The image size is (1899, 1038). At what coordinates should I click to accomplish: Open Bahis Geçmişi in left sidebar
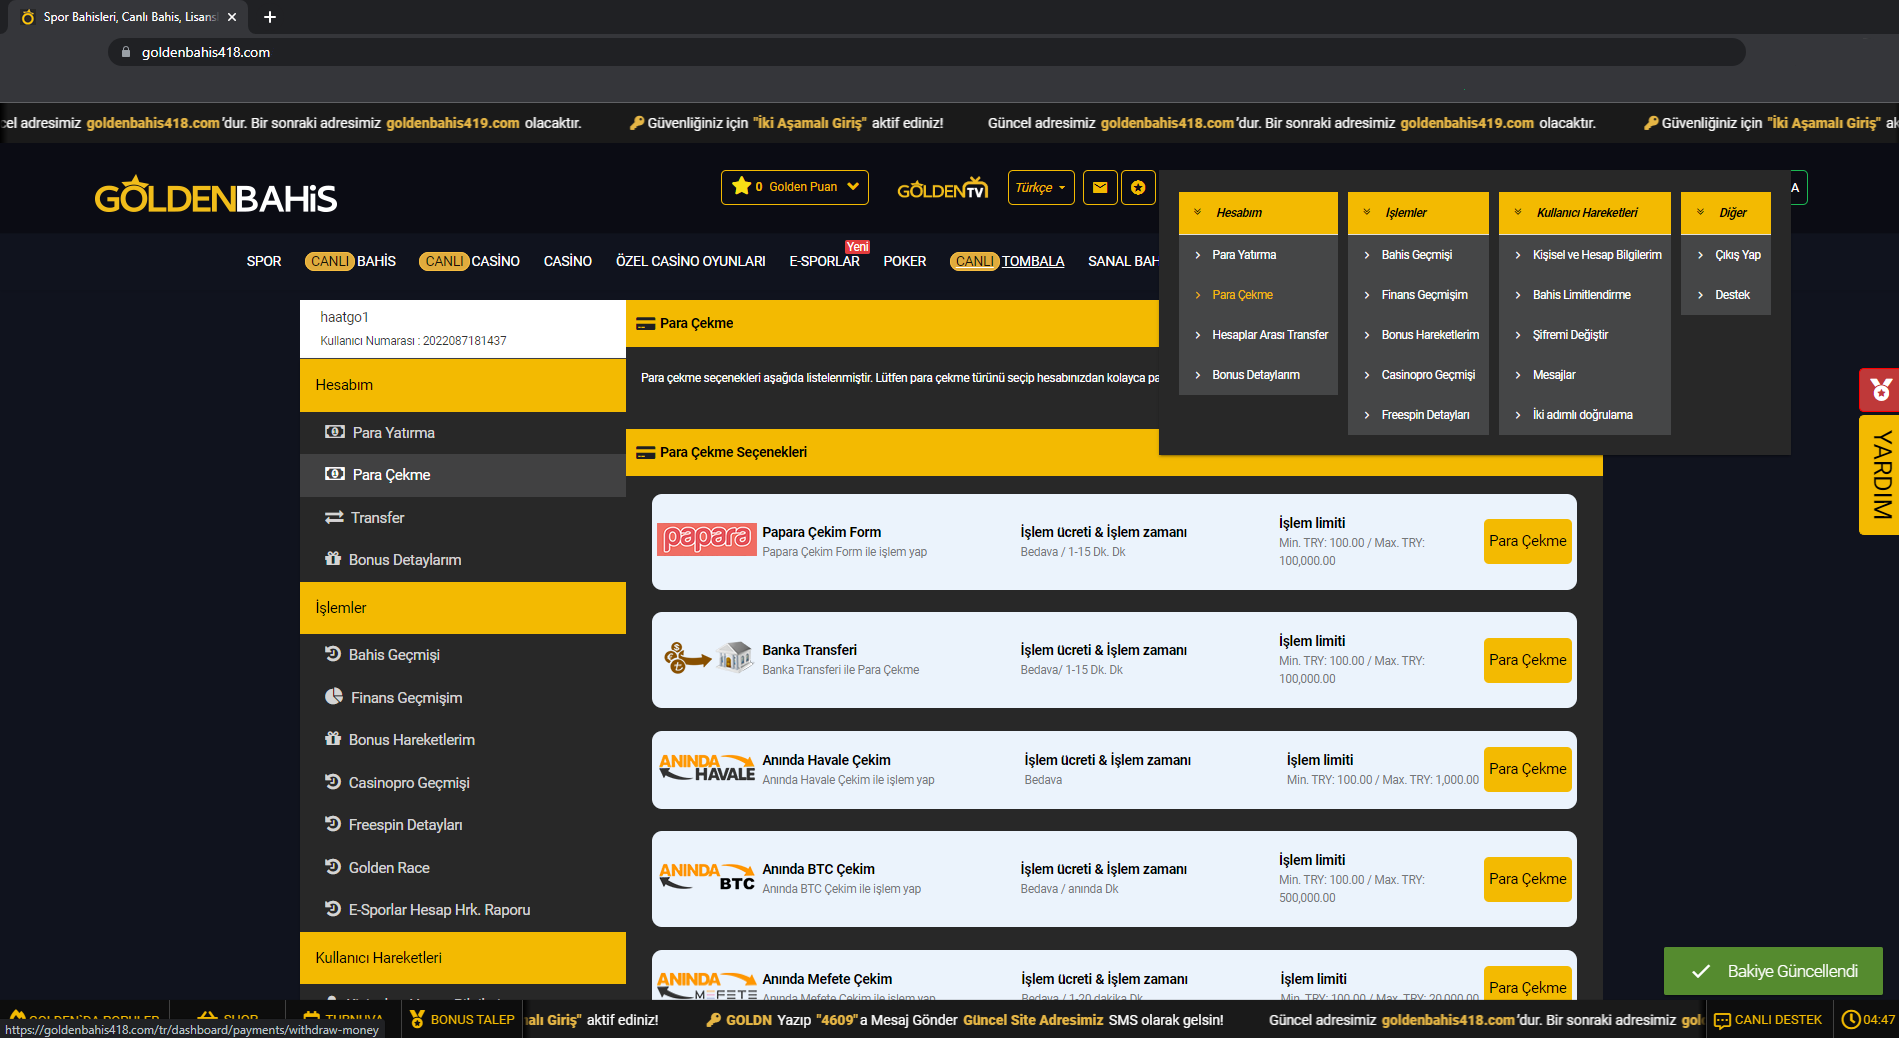click(394, 655)
